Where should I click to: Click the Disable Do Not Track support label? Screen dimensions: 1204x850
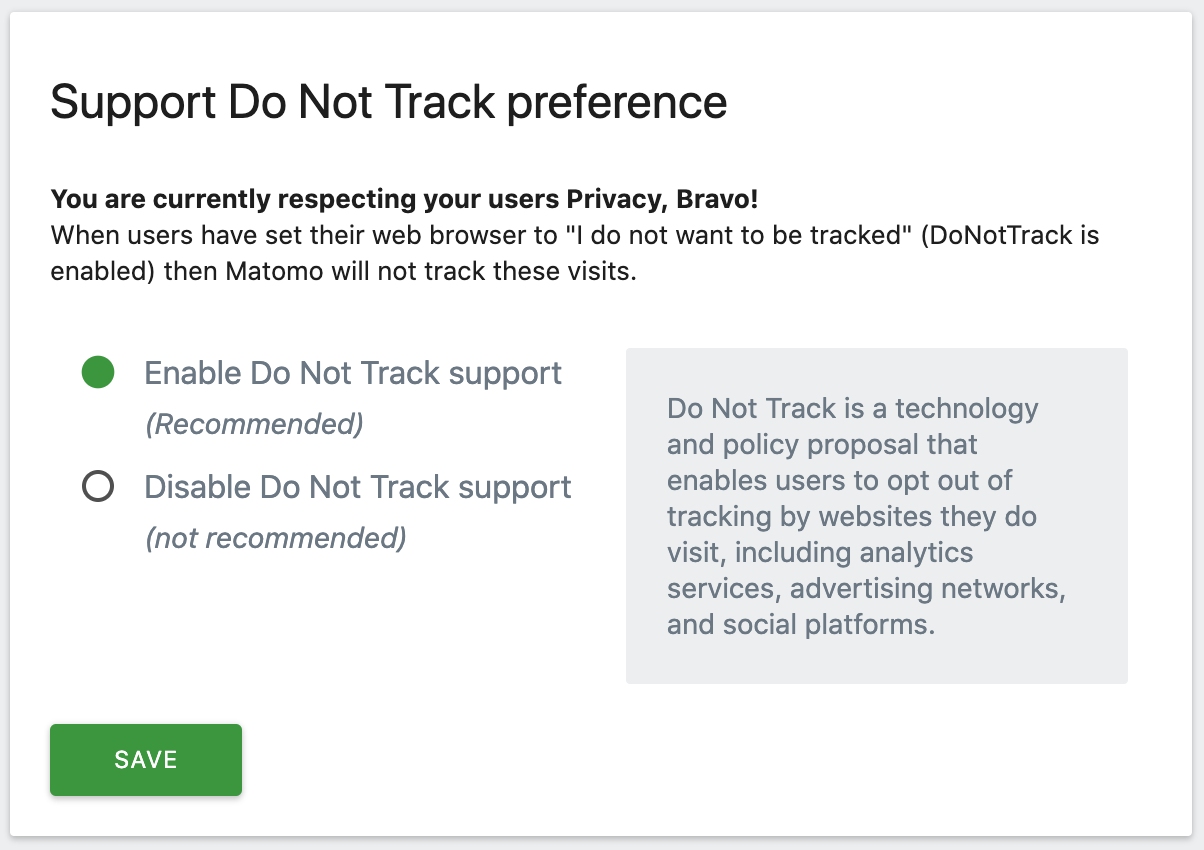tap(358, 487)
